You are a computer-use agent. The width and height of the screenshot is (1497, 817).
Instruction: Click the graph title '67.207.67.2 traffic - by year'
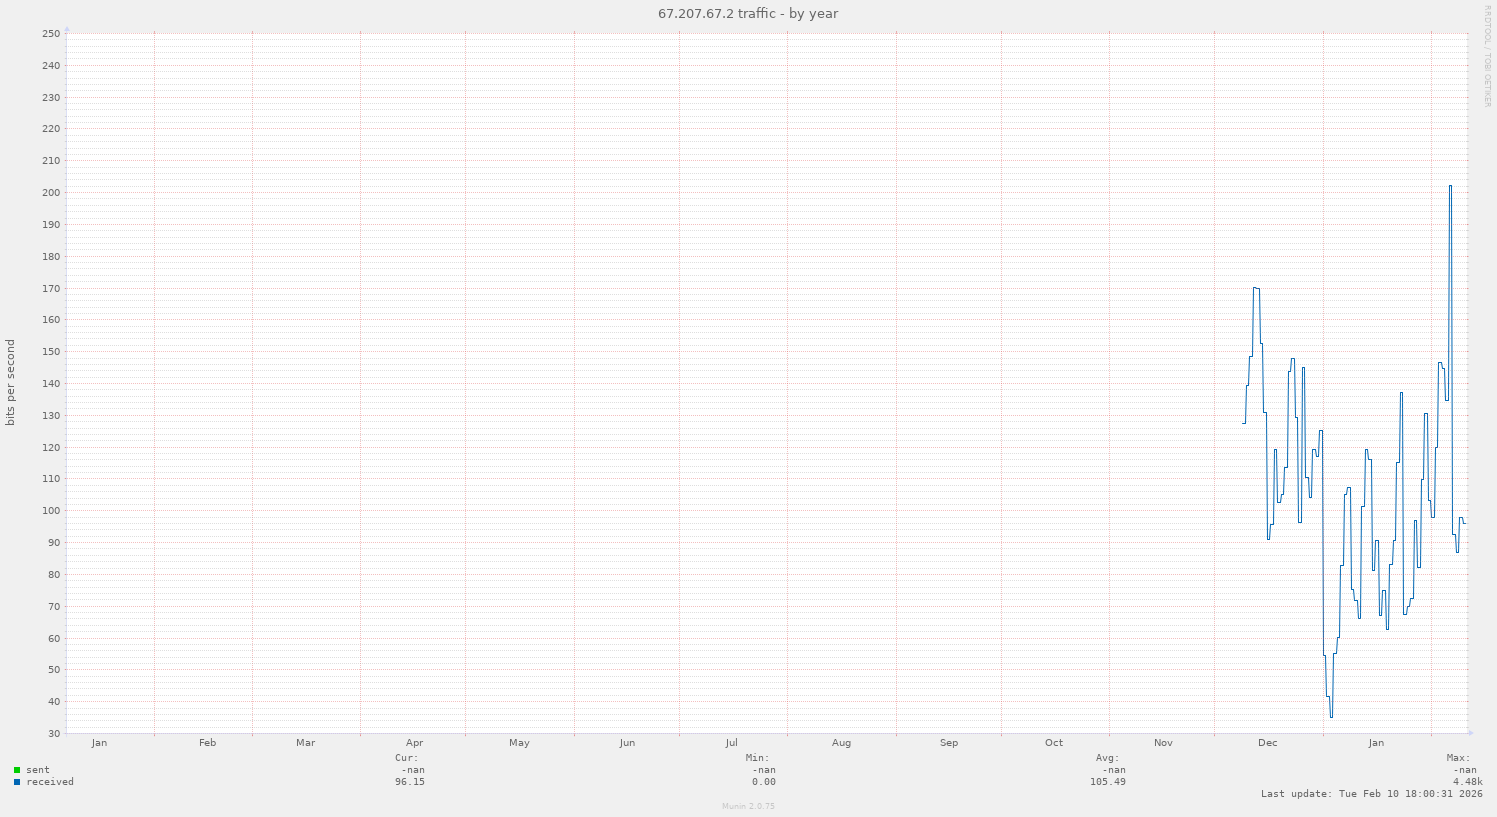[x=748, y=13]
